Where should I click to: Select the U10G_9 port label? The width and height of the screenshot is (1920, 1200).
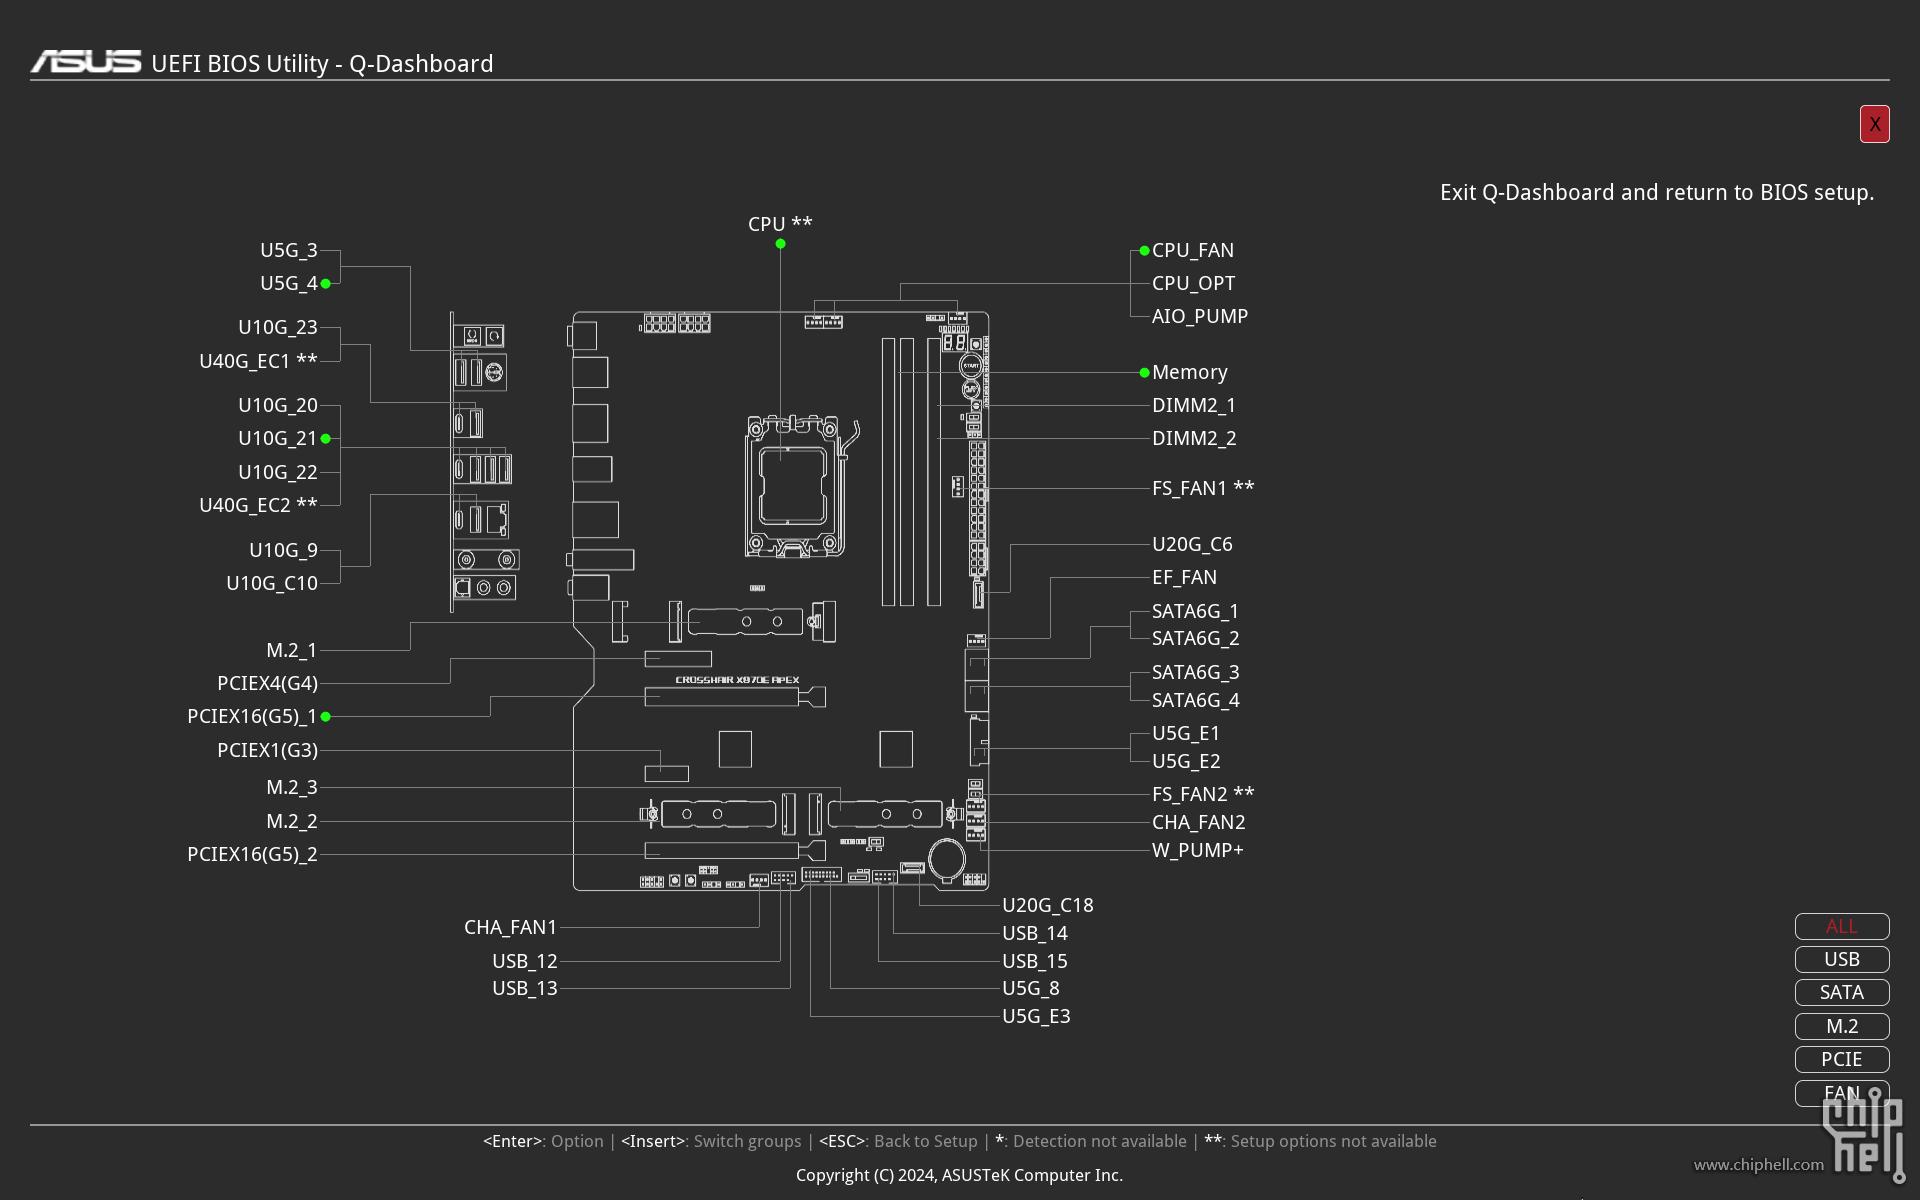(283, 550)
